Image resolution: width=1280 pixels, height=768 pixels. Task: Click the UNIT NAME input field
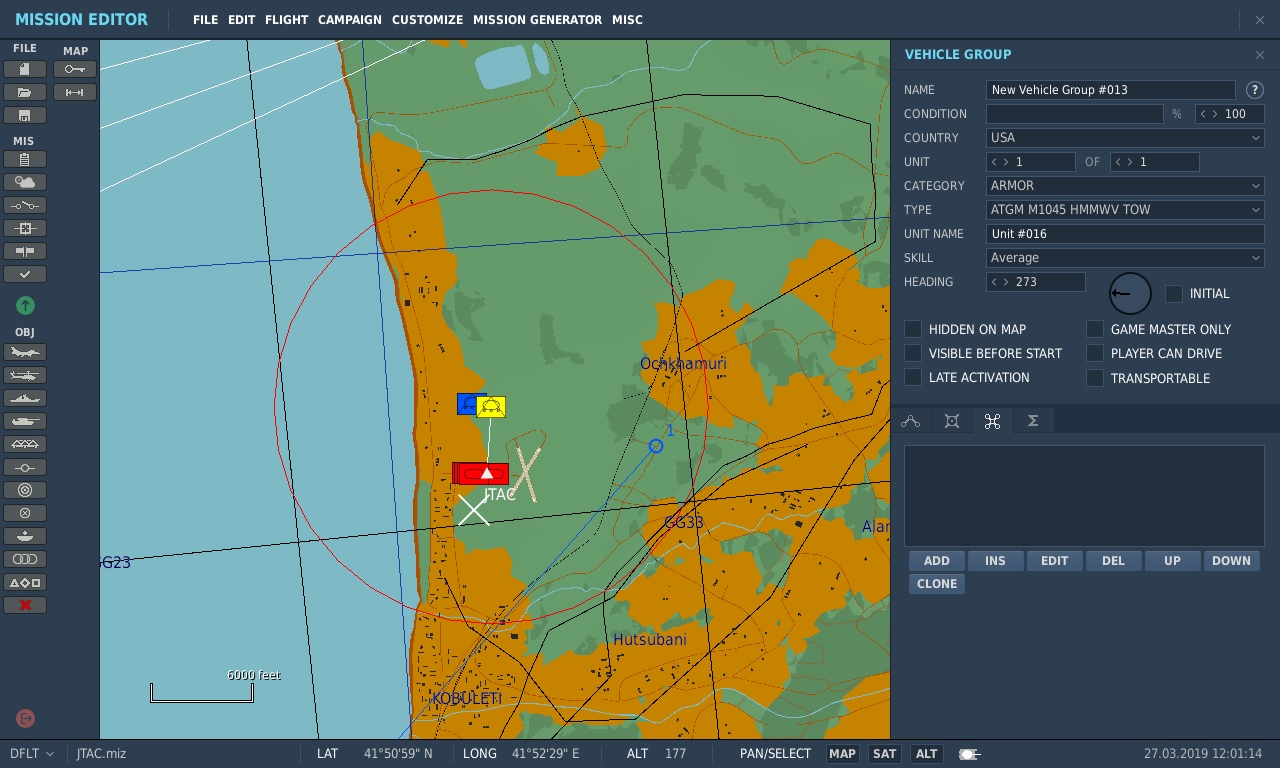1125,234
